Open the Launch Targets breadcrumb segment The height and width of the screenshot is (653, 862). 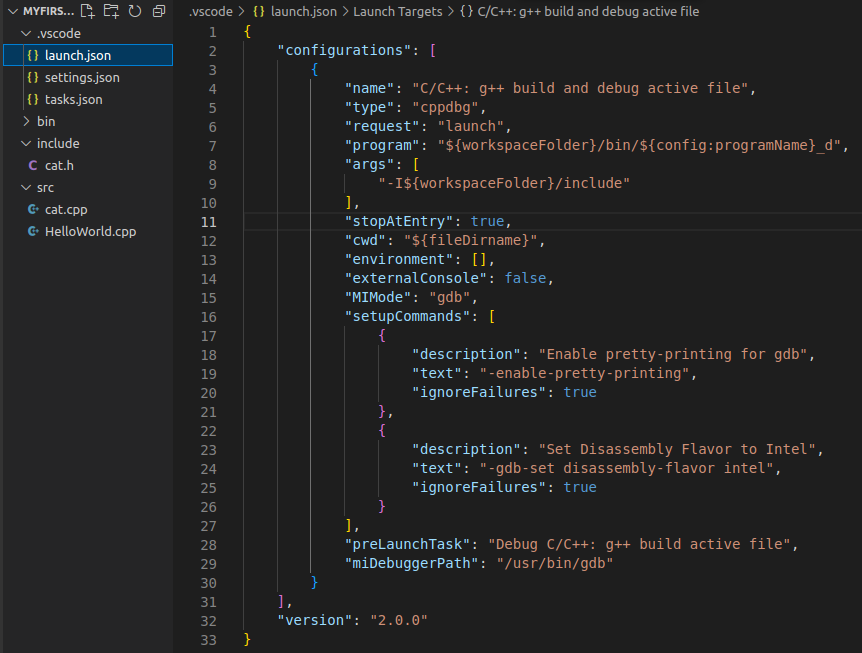pos(394,11)
